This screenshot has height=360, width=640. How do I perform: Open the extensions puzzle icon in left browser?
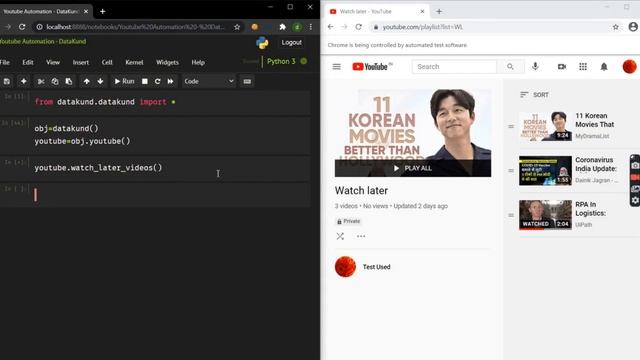pos(282,27)
